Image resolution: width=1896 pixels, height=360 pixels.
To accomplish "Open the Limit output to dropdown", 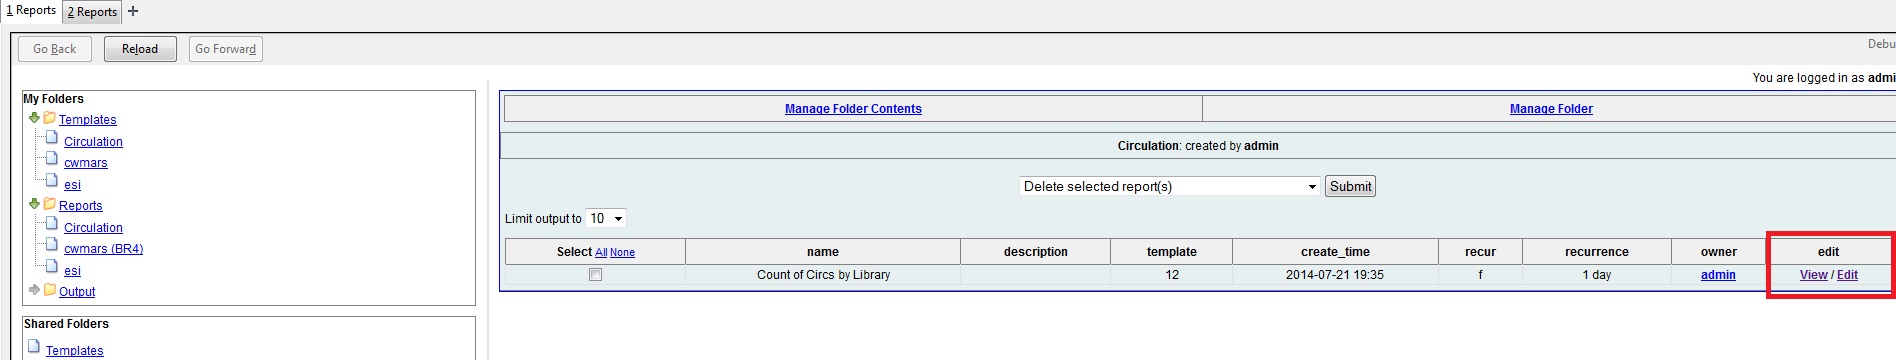I will pos(606,218).
